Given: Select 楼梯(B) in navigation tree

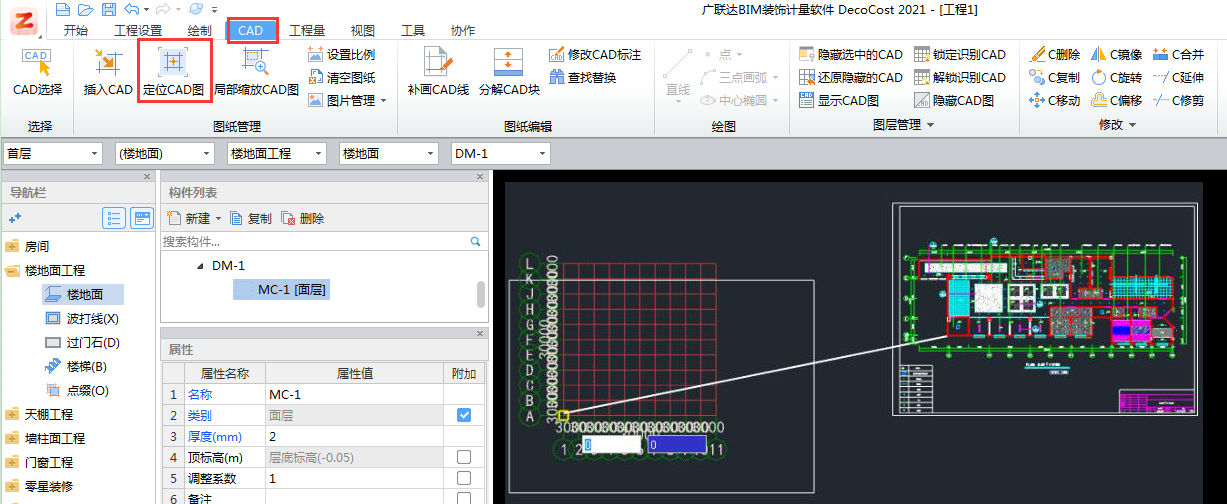Looking at the screenshot, I should coord(76,366).
